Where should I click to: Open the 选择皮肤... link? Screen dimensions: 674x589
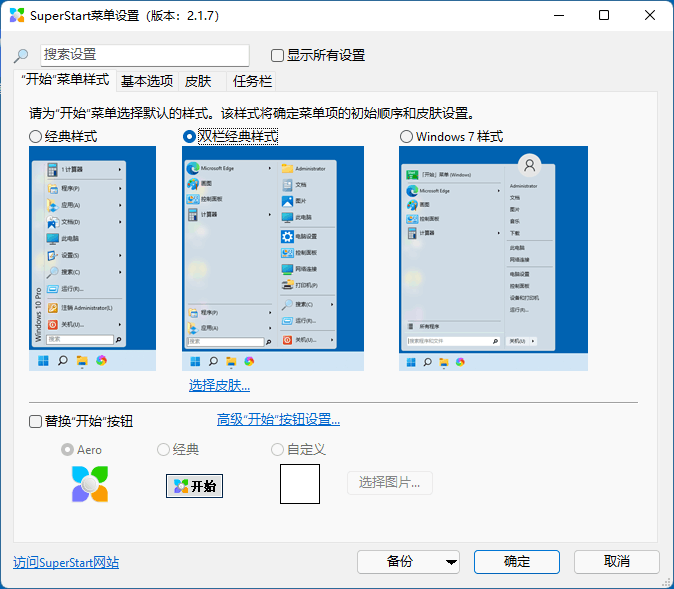(219, 385)
